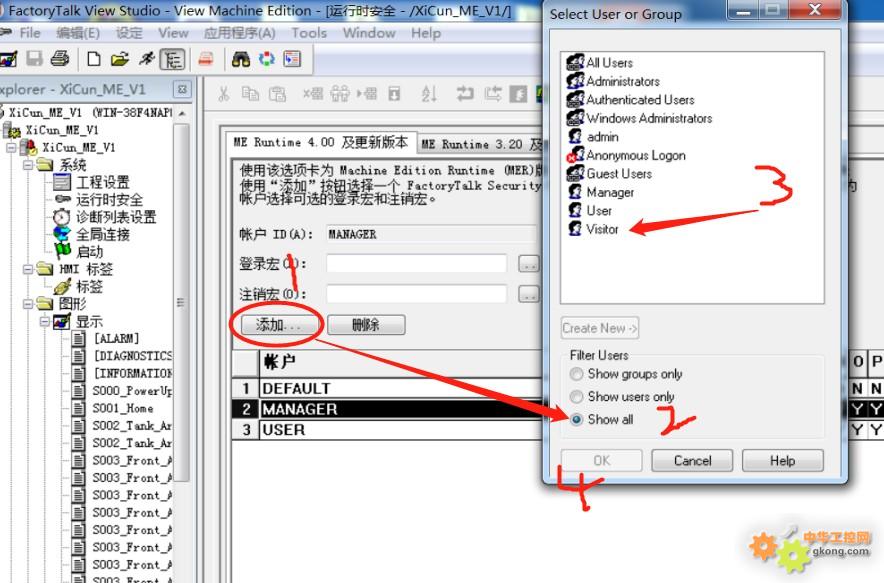Click the Create New button
The image size is (884, 583).
600,328
